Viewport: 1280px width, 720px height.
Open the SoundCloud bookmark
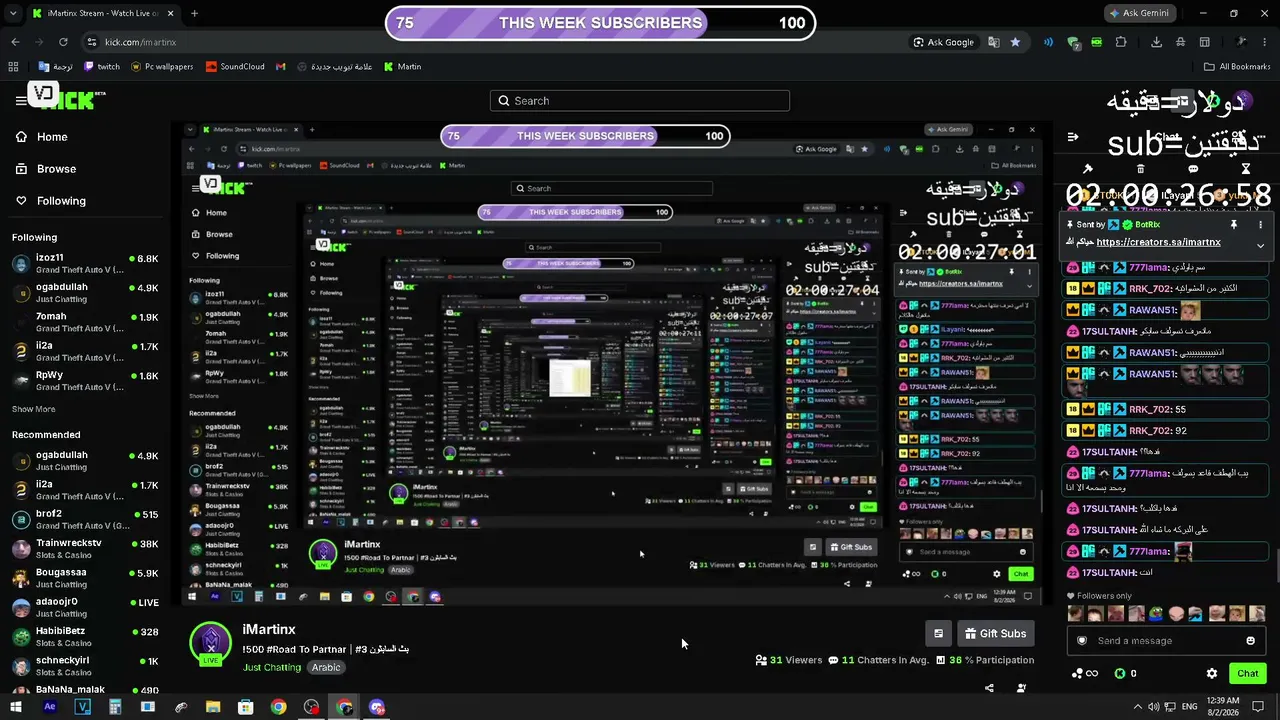coord(235,67)
